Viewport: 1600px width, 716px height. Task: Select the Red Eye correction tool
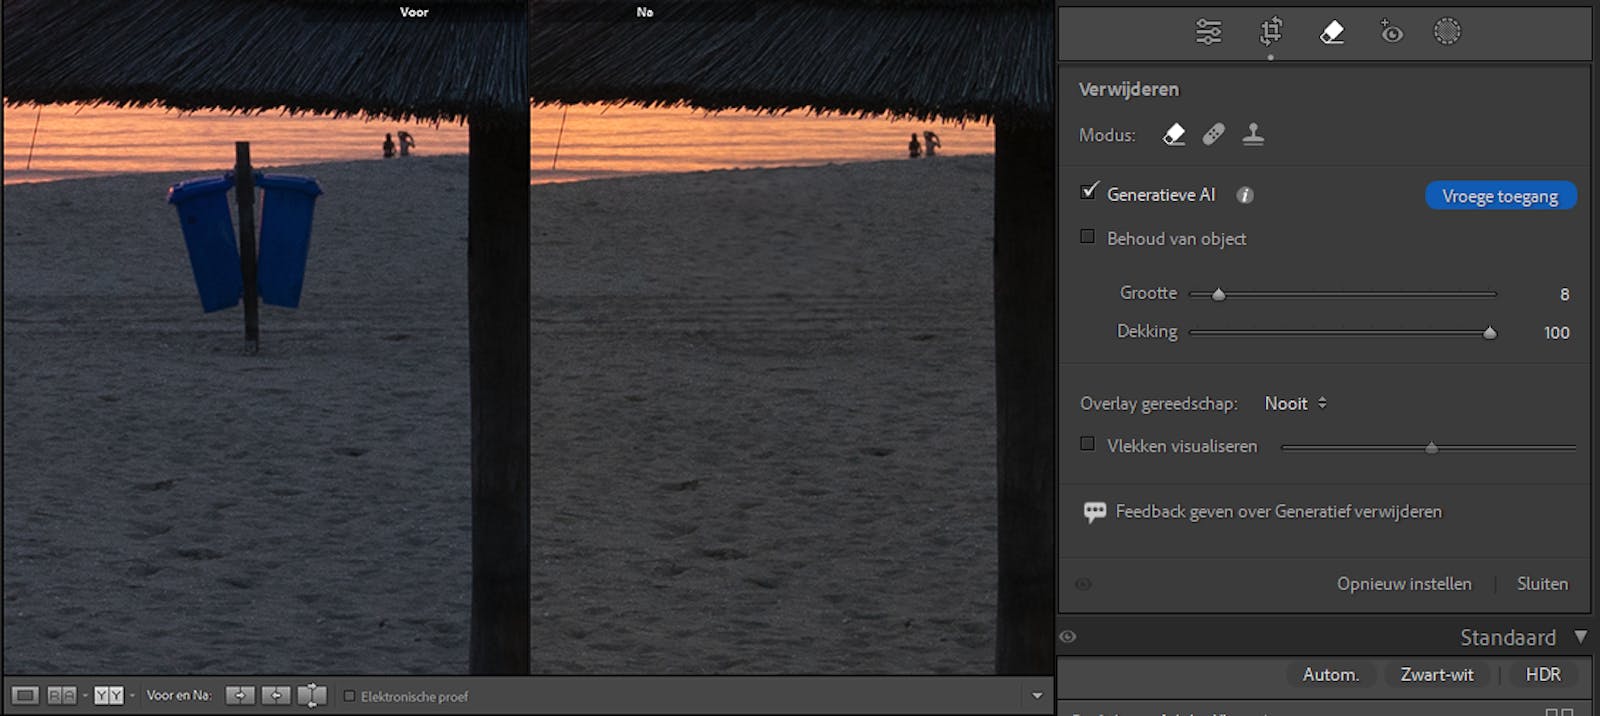coord(1391,32)
